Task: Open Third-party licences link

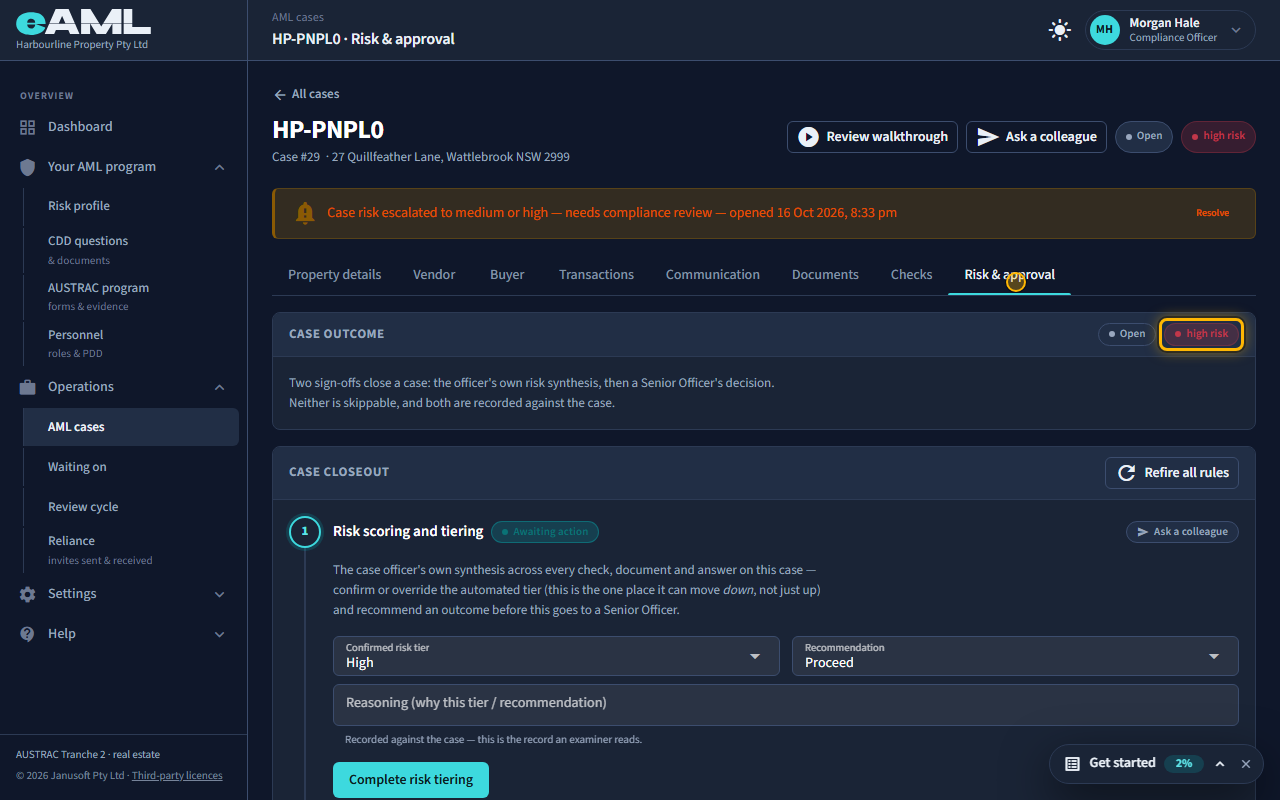Action: tap(177, 776)
